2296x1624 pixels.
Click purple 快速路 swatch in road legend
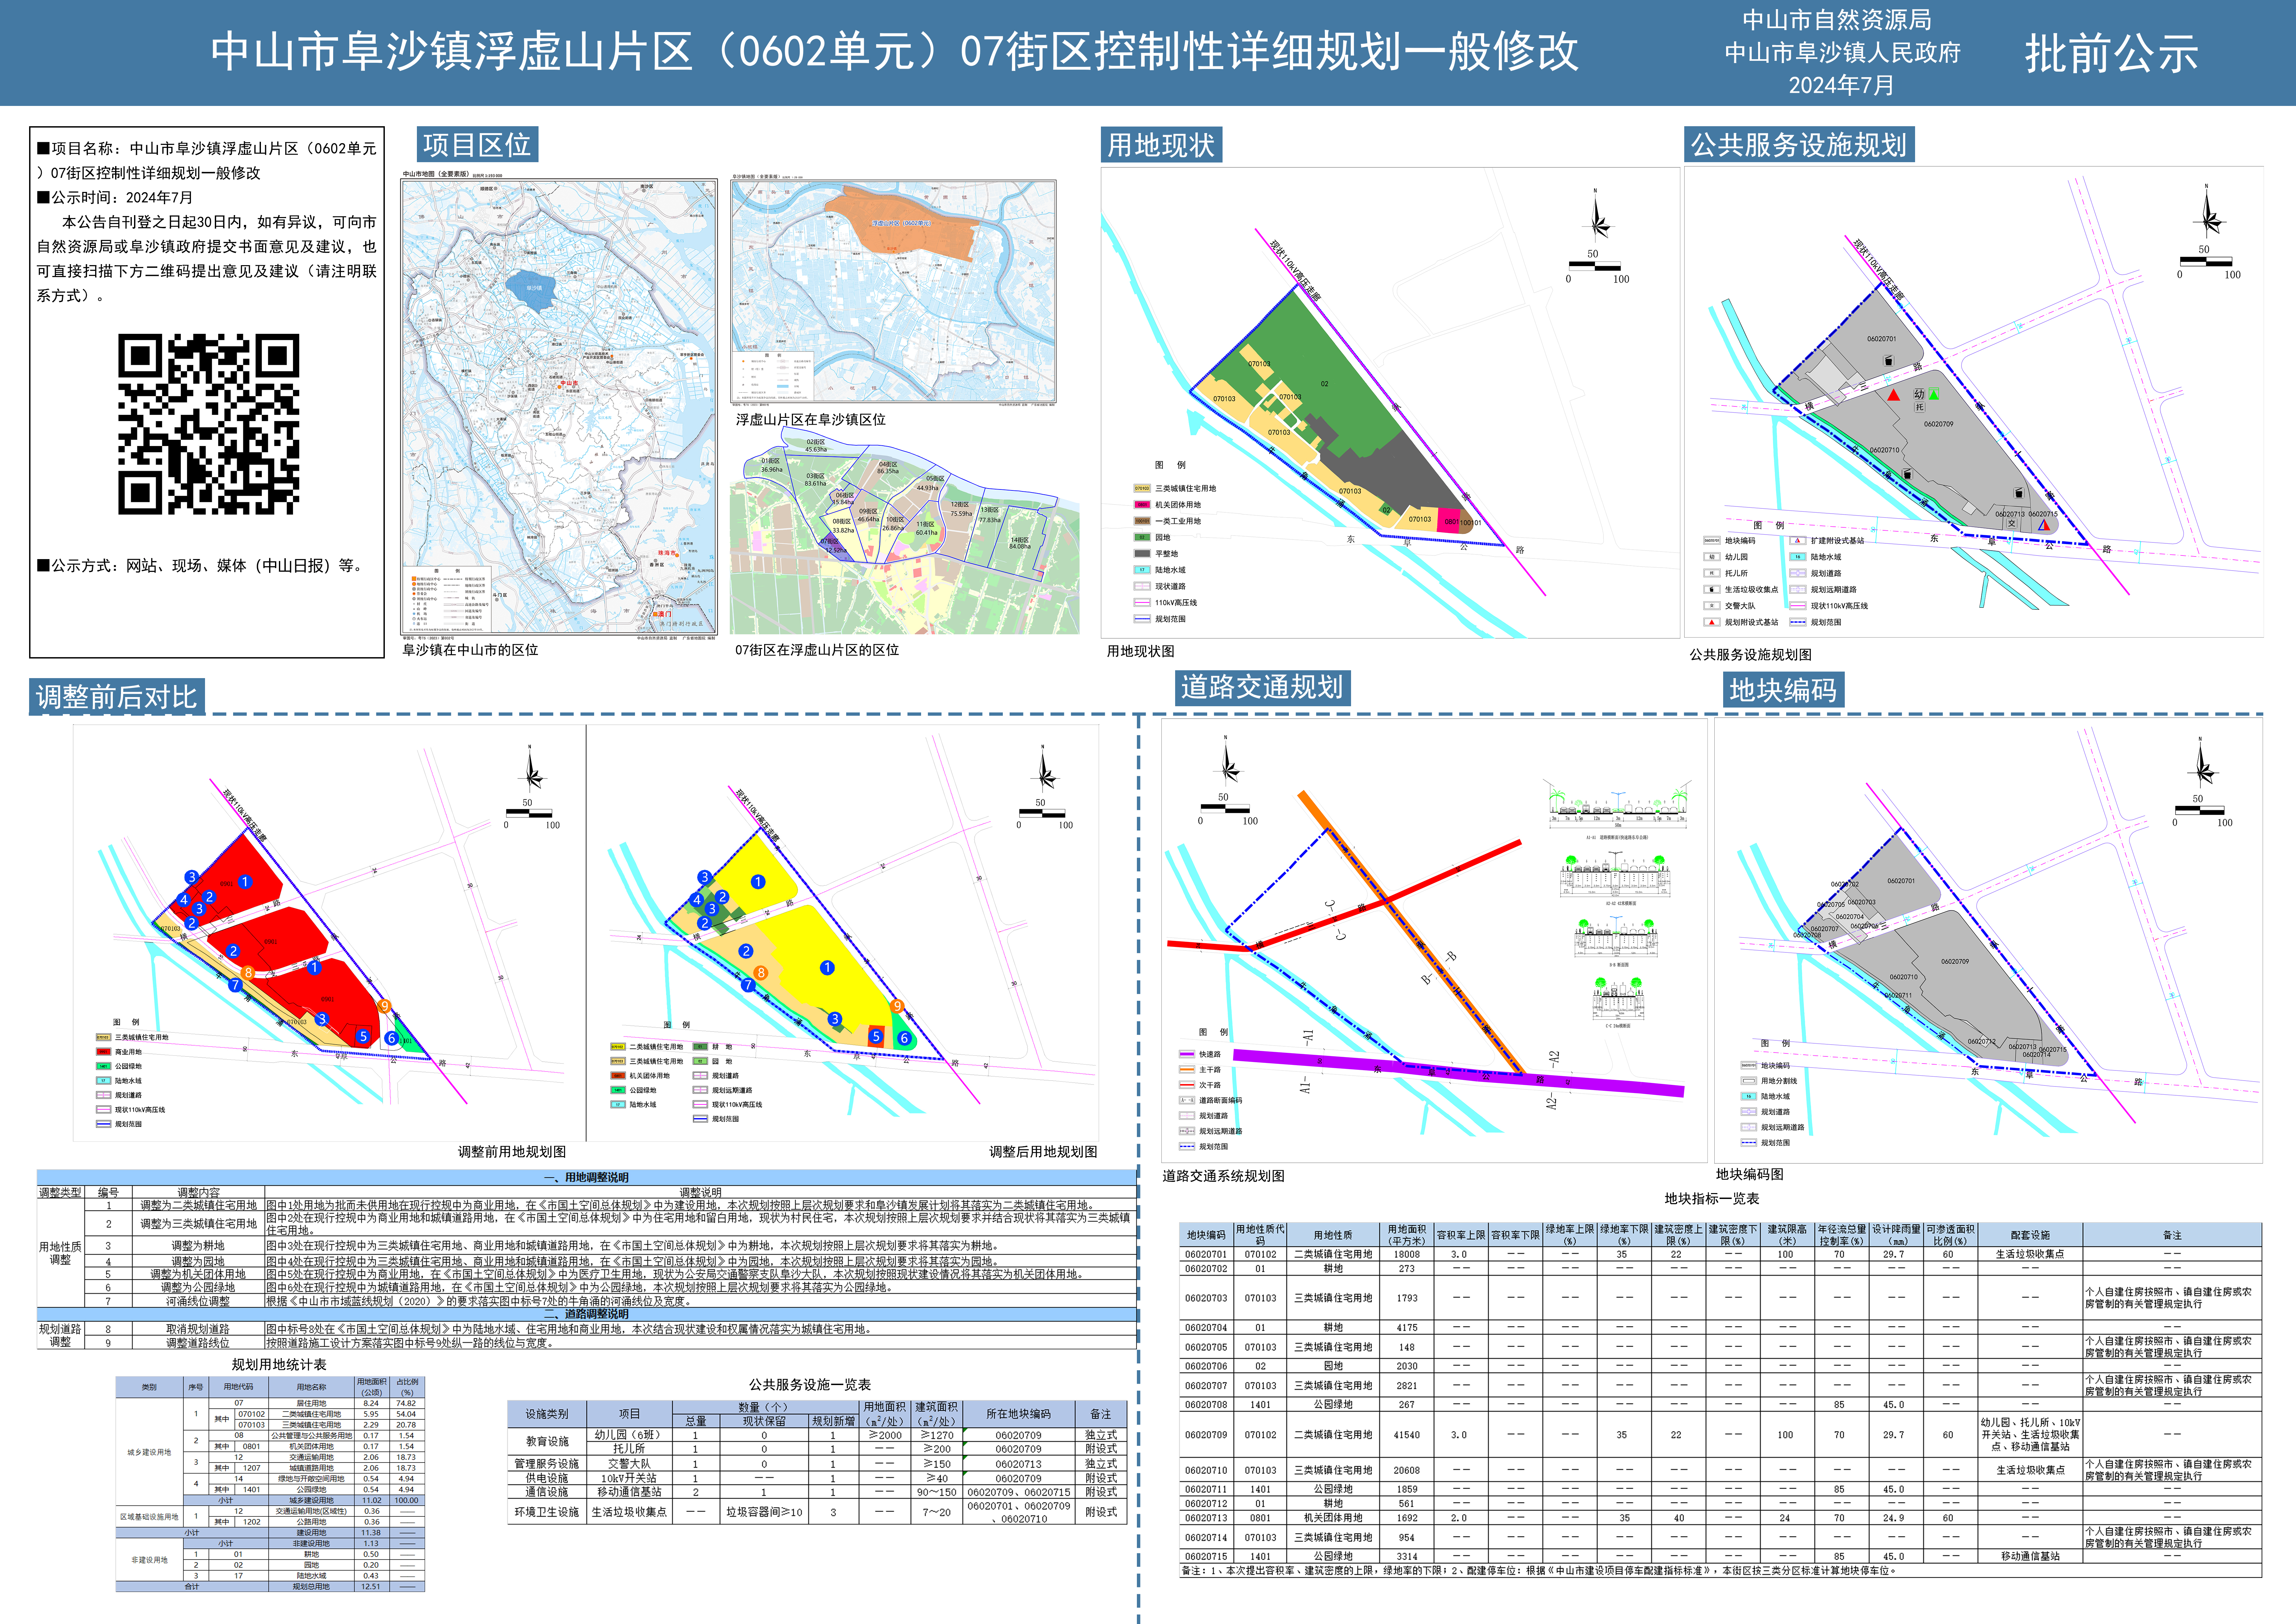click(x=1187, y=1054)
